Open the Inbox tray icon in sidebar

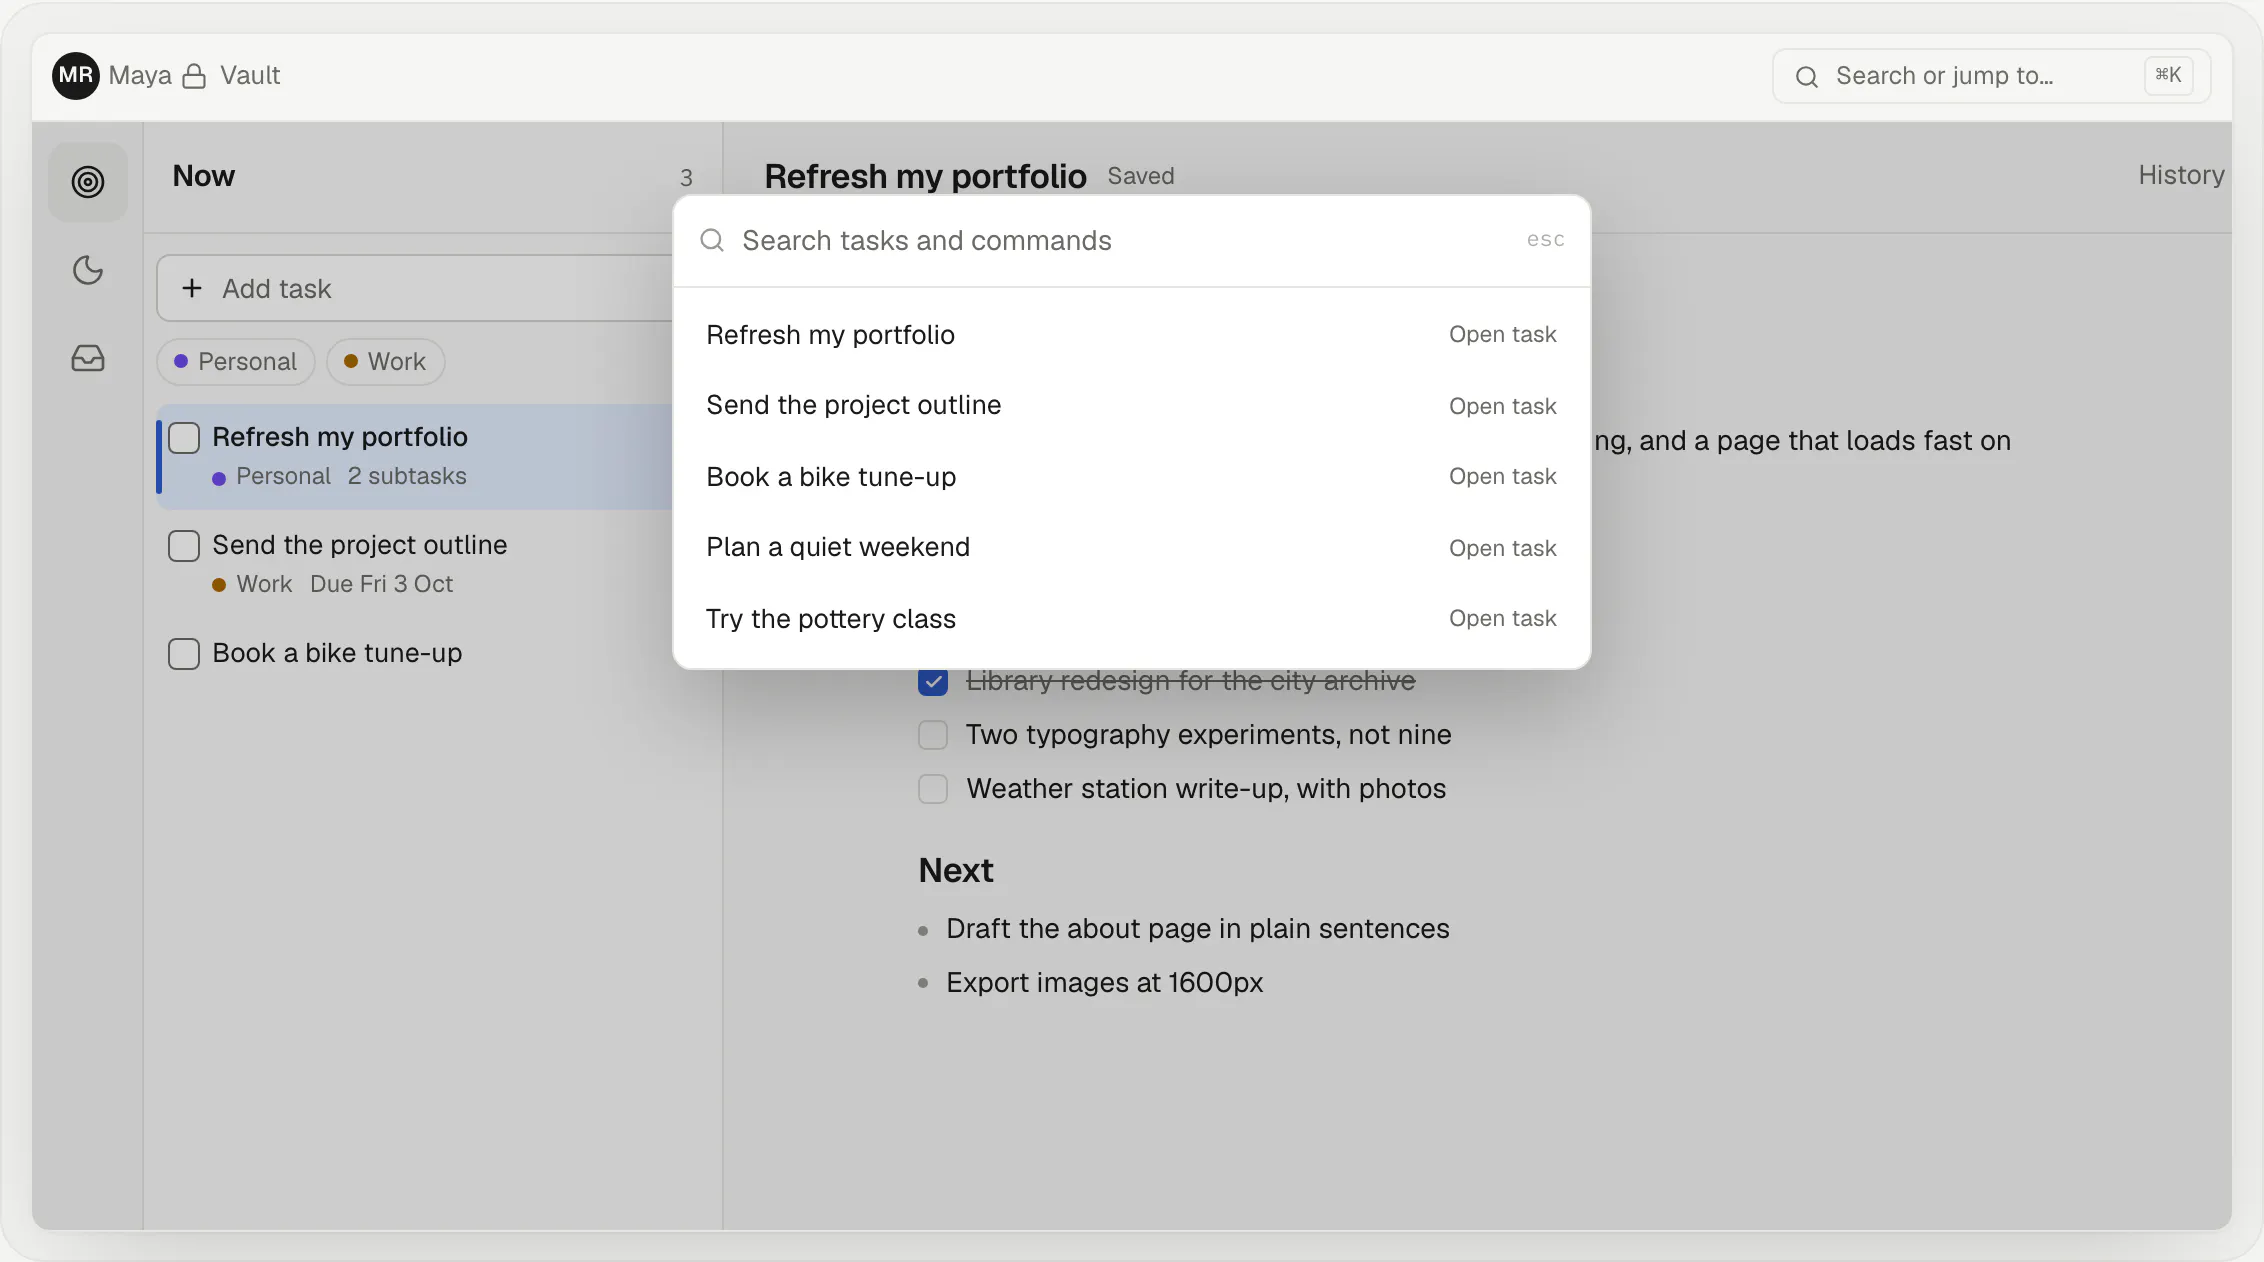88,358
